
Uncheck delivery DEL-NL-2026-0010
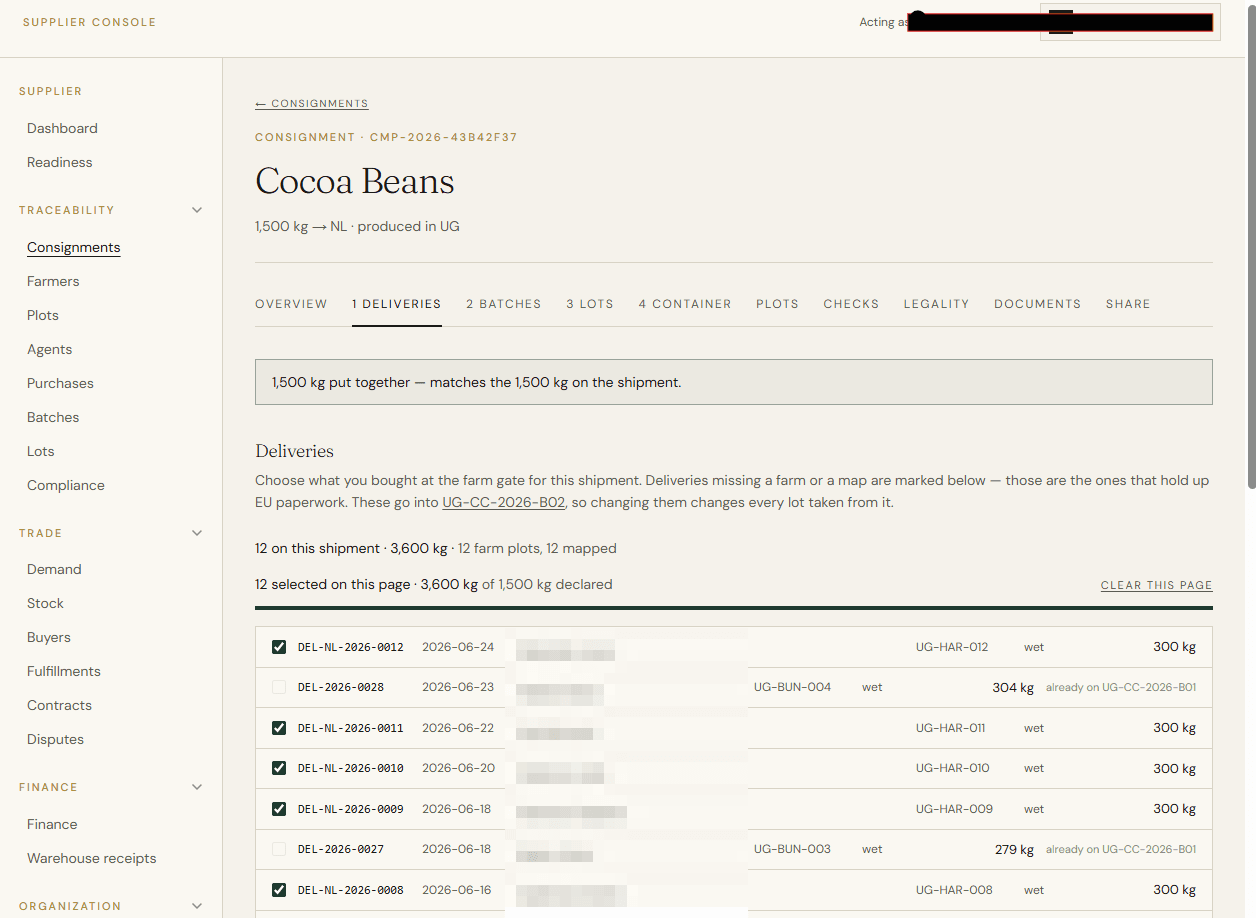coord(279,768)
